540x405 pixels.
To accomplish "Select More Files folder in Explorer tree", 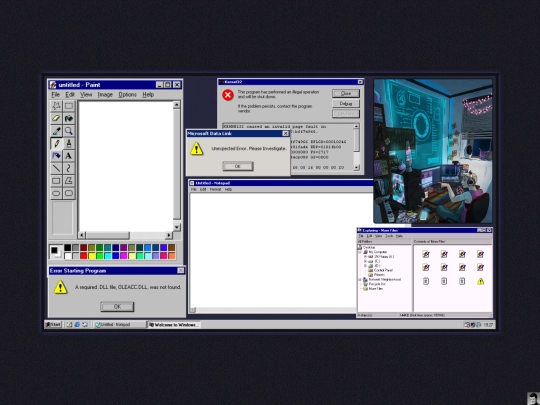I will (x=376, y=289).
